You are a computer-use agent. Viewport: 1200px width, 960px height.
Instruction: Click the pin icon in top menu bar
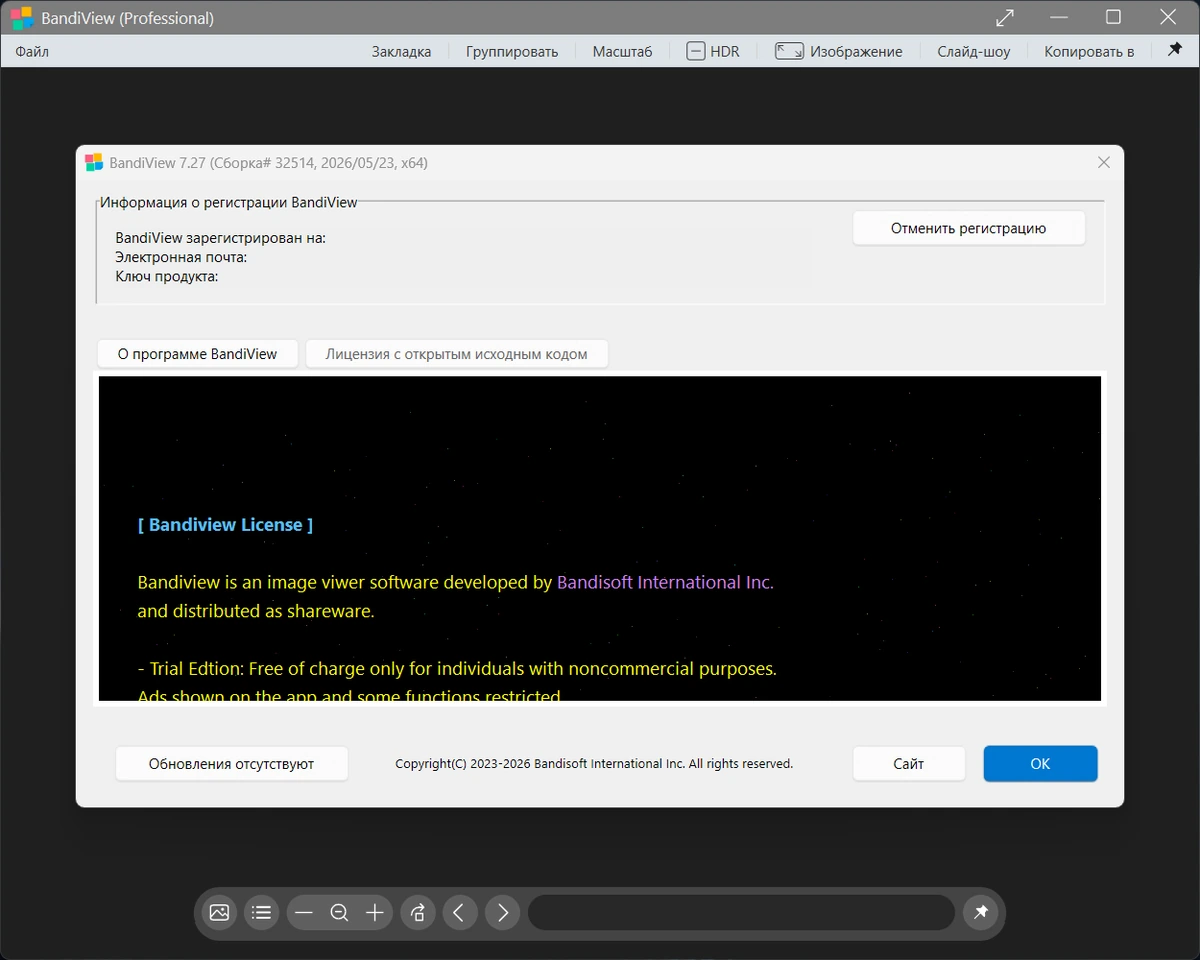pyautogui.click(x=1175, y=50)
